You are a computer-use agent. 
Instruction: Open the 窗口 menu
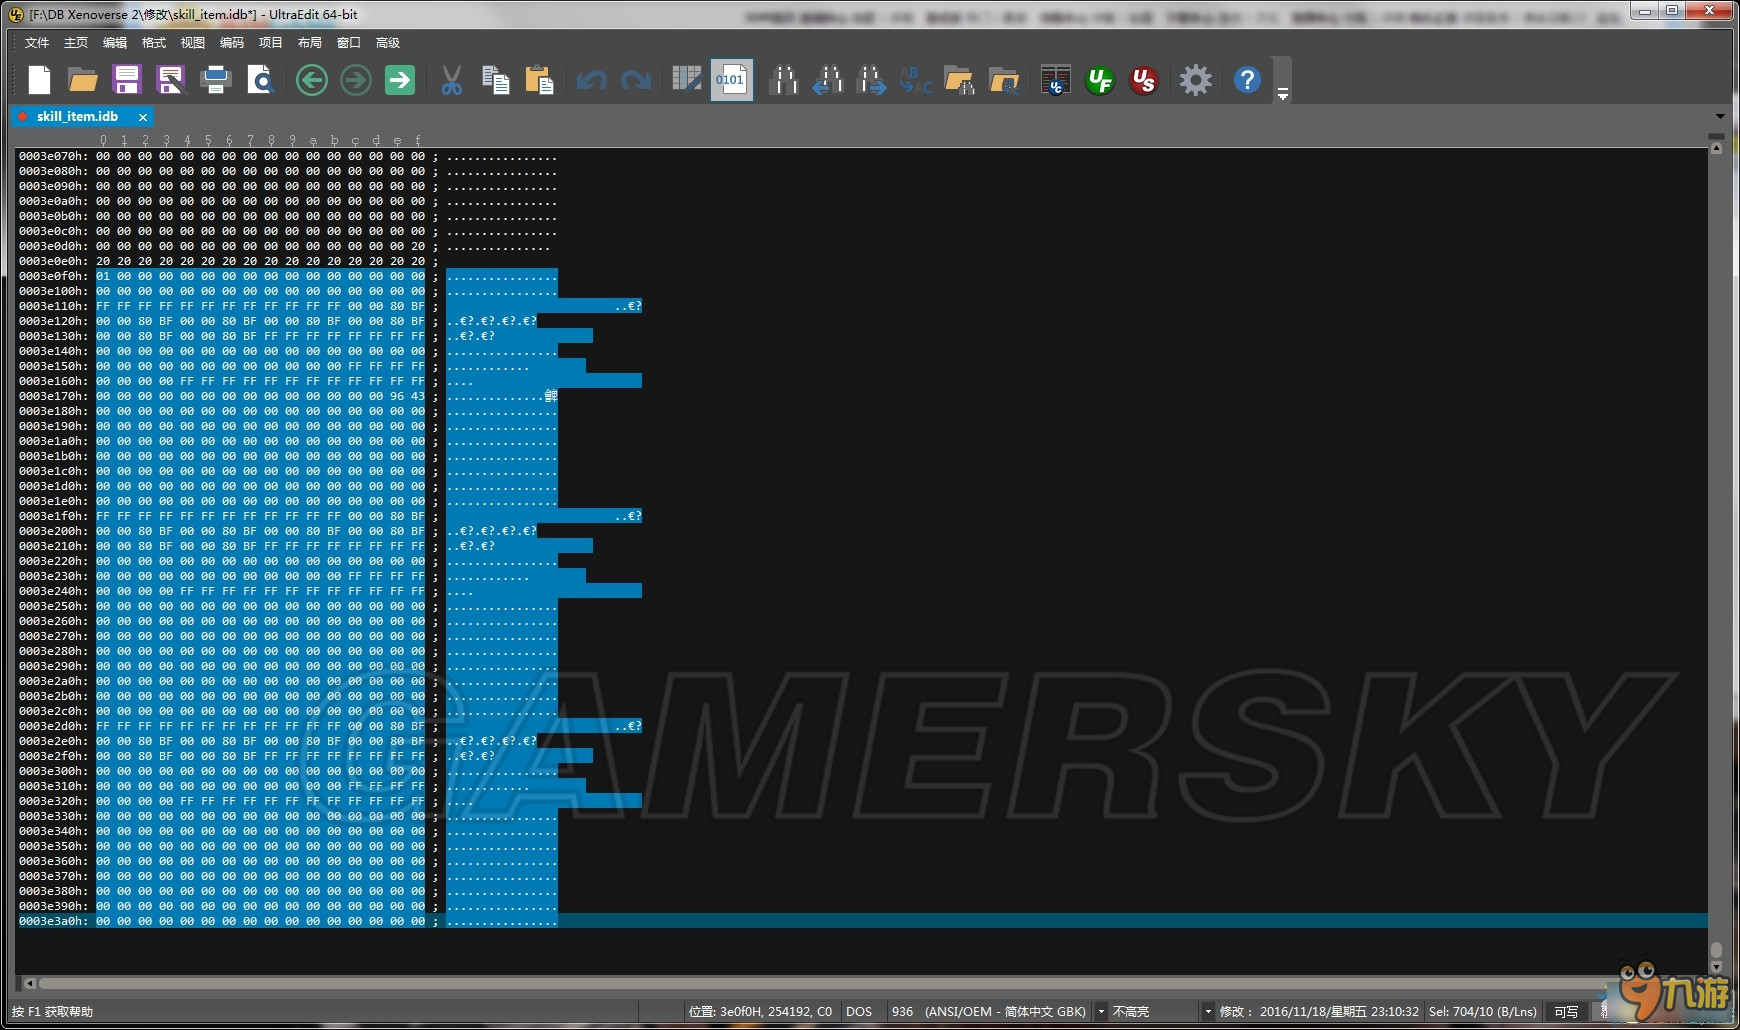tap(349, 42)
